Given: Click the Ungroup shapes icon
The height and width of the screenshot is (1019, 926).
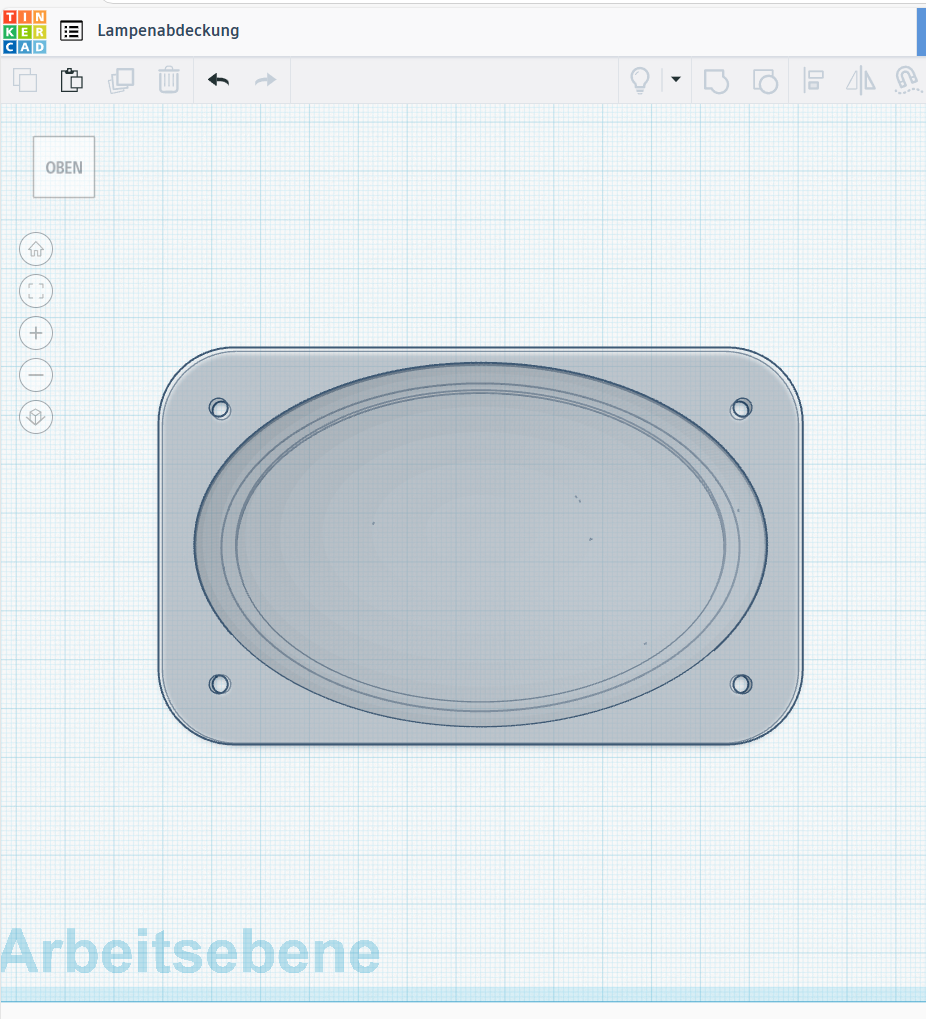Looking at the screenshot, I should click(x=765, y=81).
